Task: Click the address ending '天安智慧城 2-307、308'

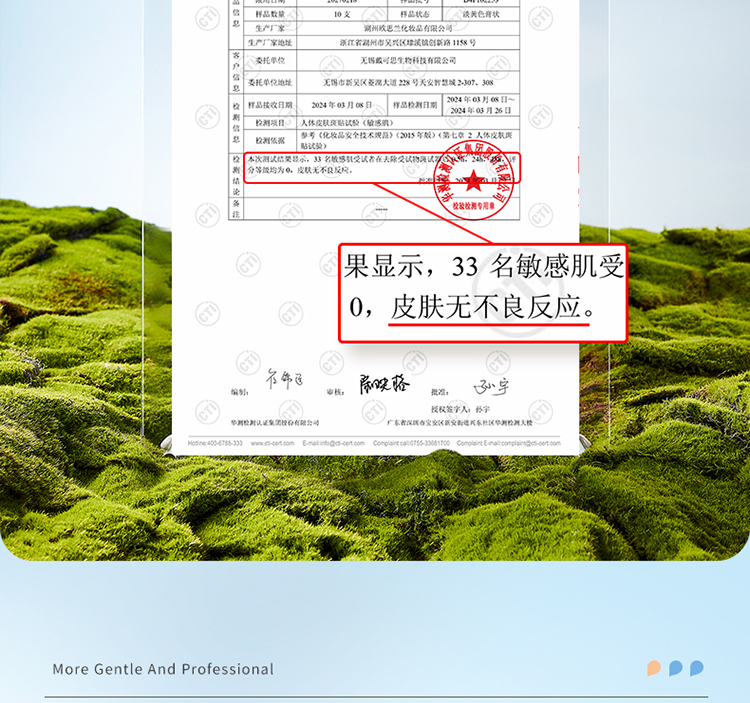Action: coord(408,83)
